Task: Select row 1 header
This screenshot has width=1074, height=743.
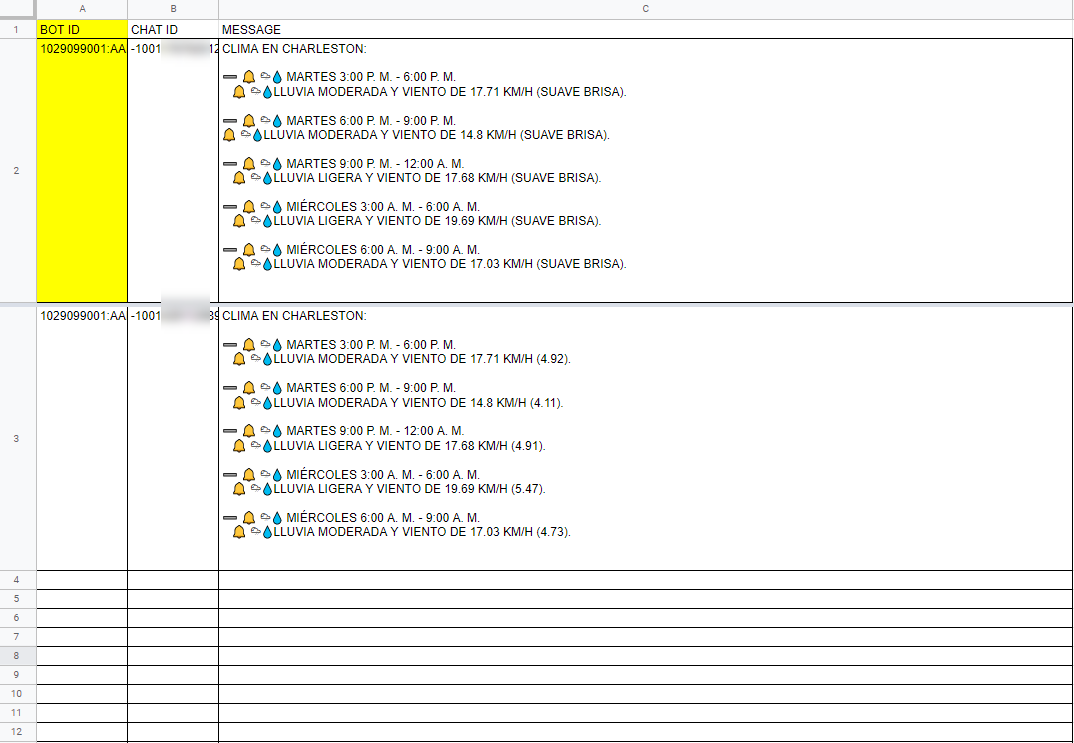Action: 18,29
